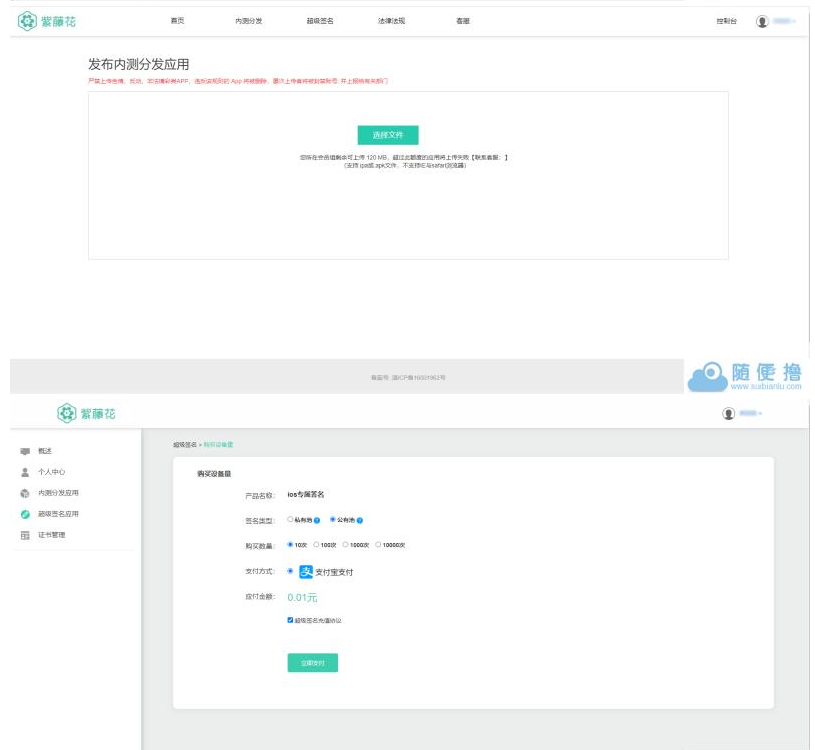
Task: Click the green 选择文件 upload button
Action: [x=388, y=135]
